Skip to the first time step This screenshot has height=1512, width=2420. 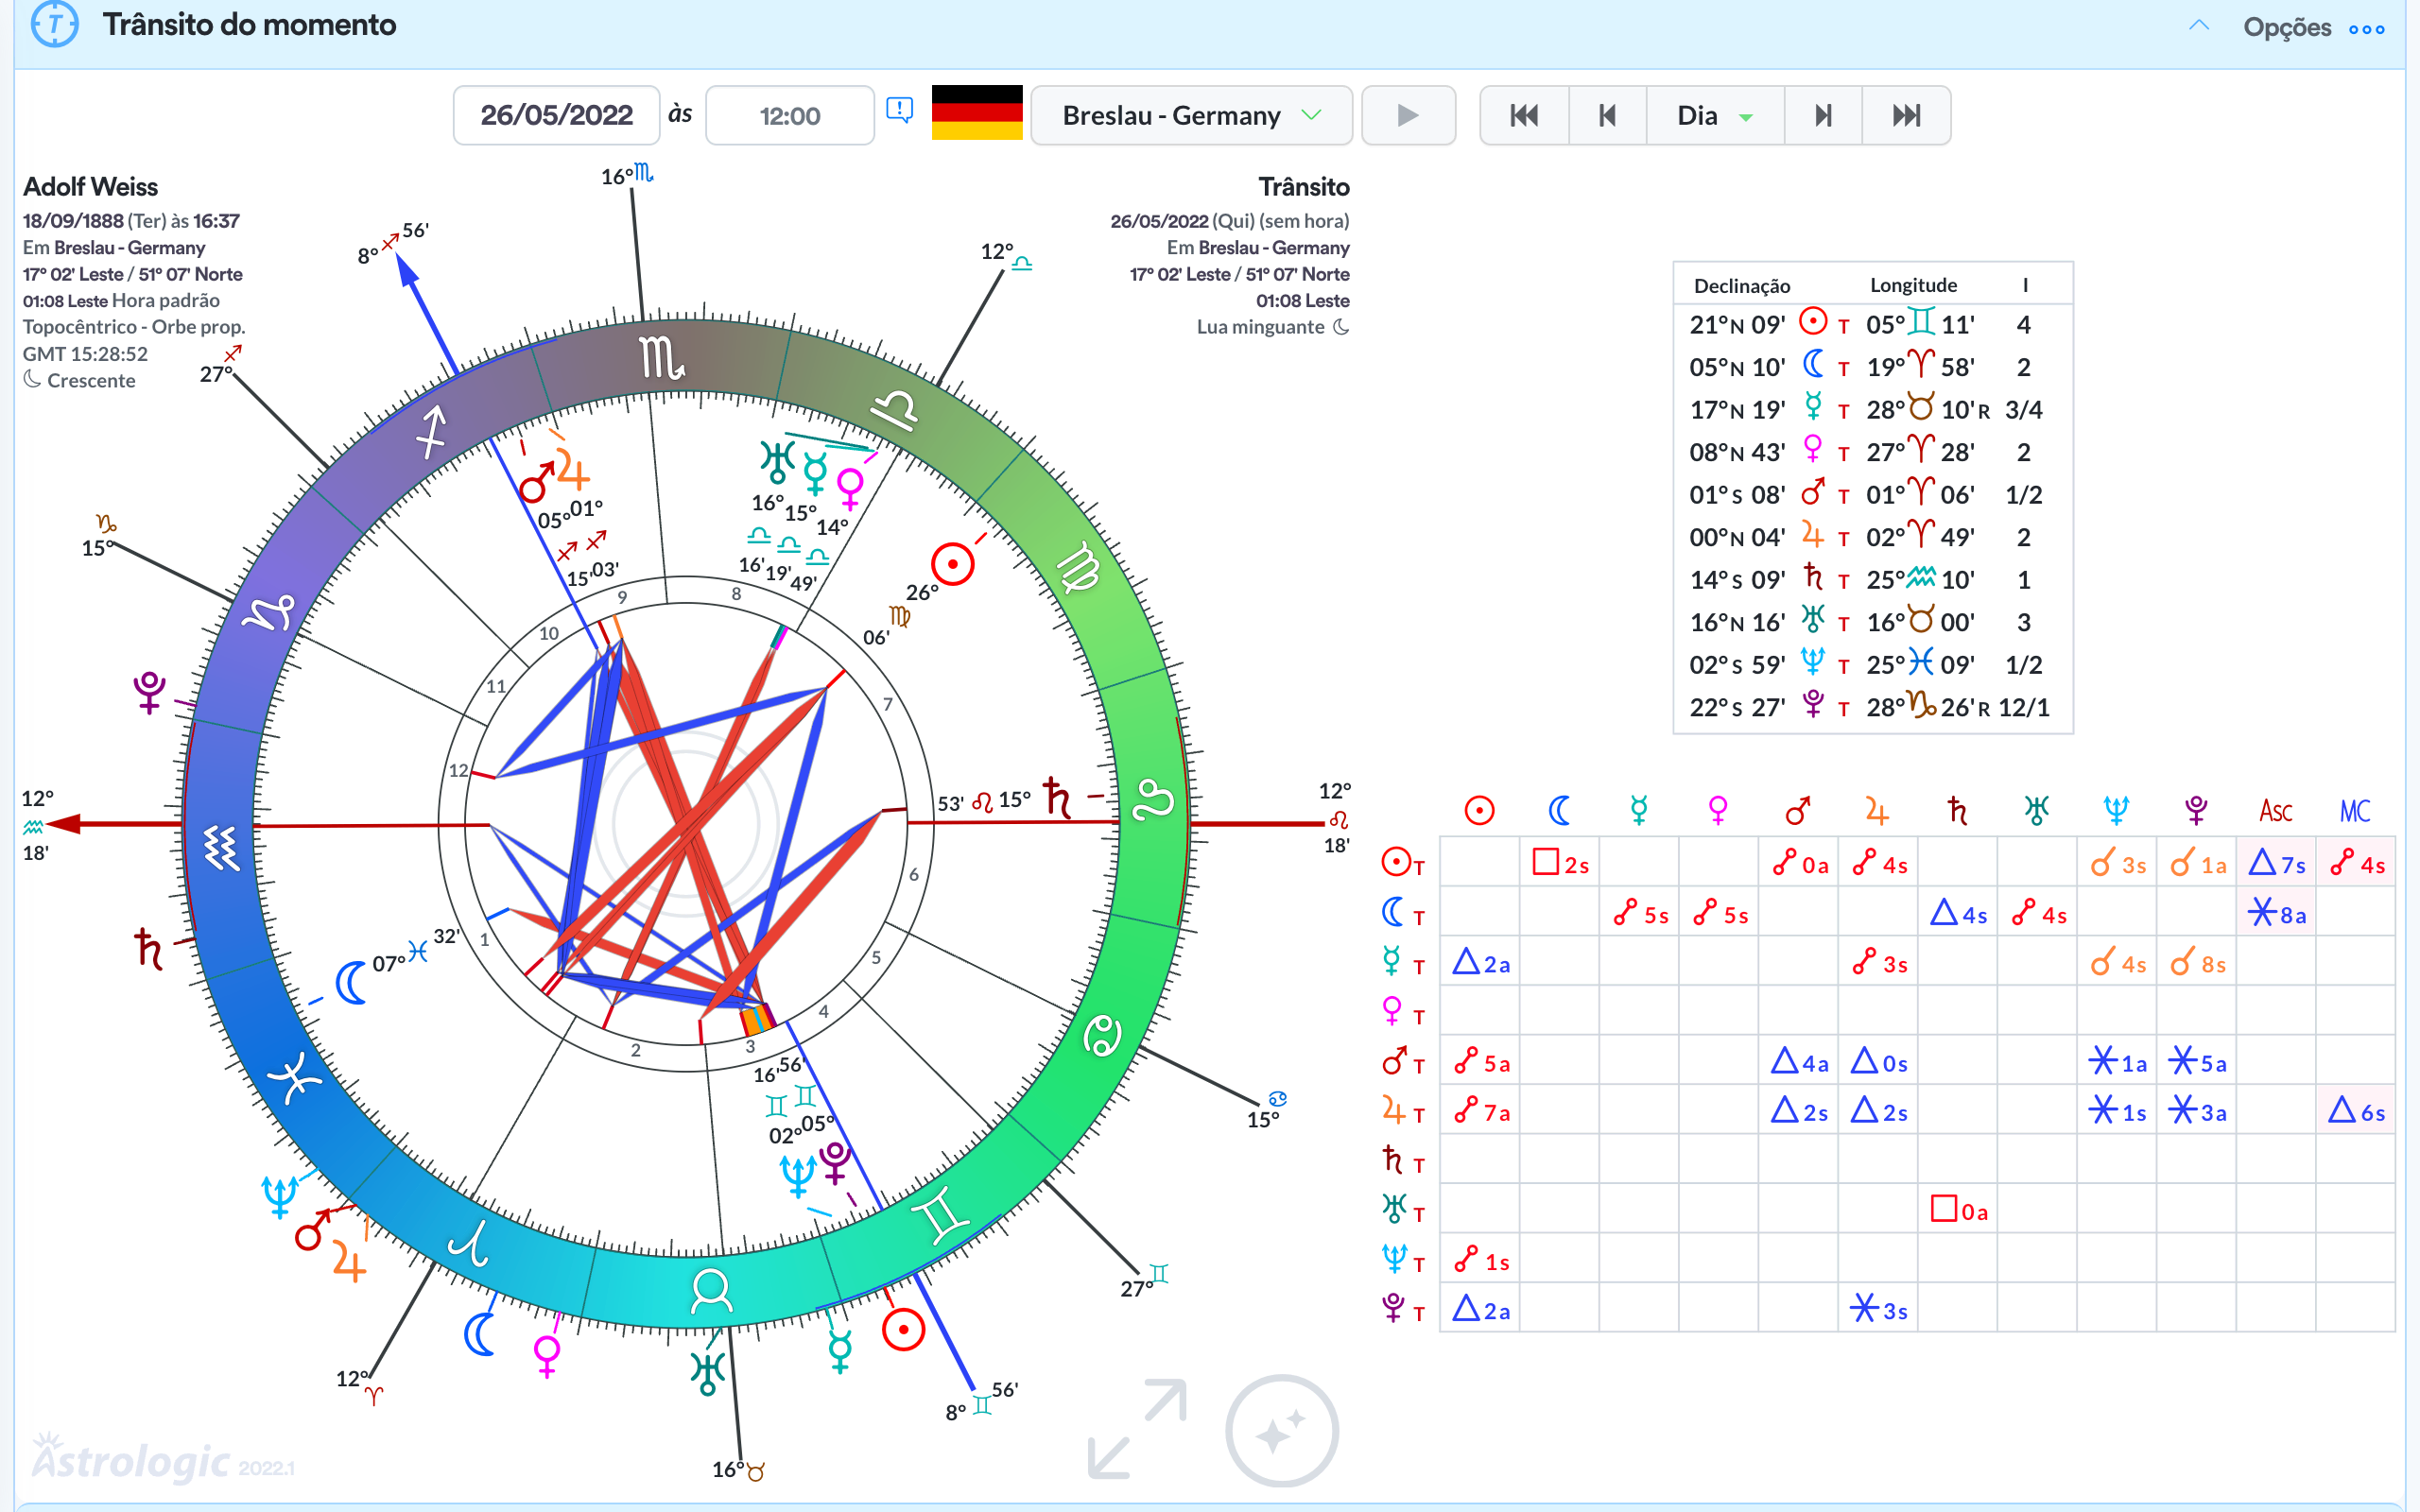(x=1524, y=116)
